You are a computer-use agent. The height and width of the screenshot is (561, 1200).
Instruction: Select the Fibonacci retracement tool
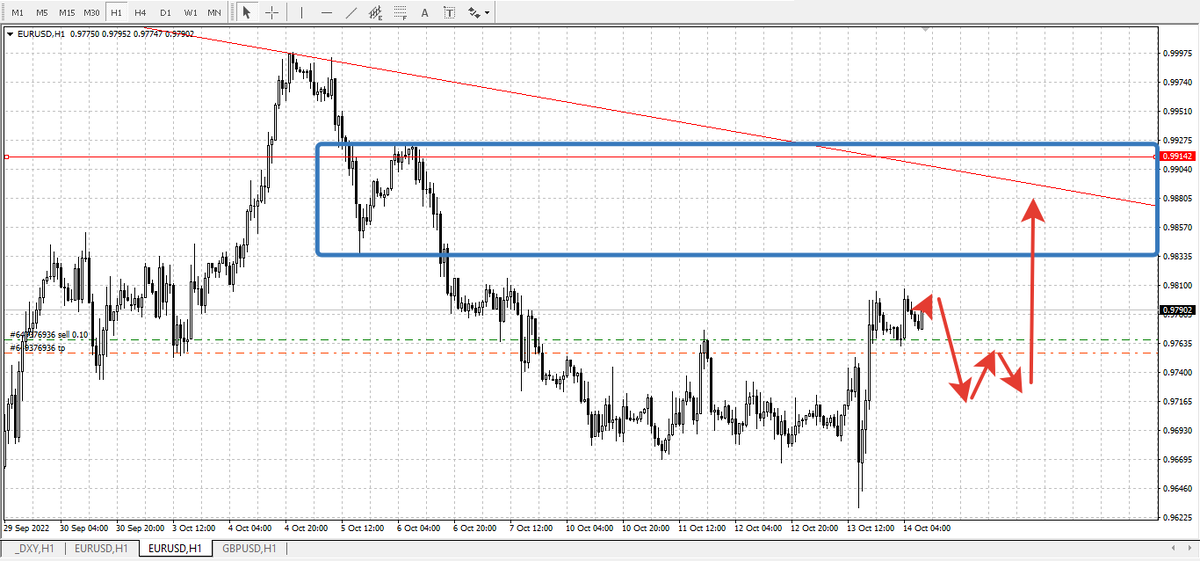400,13
